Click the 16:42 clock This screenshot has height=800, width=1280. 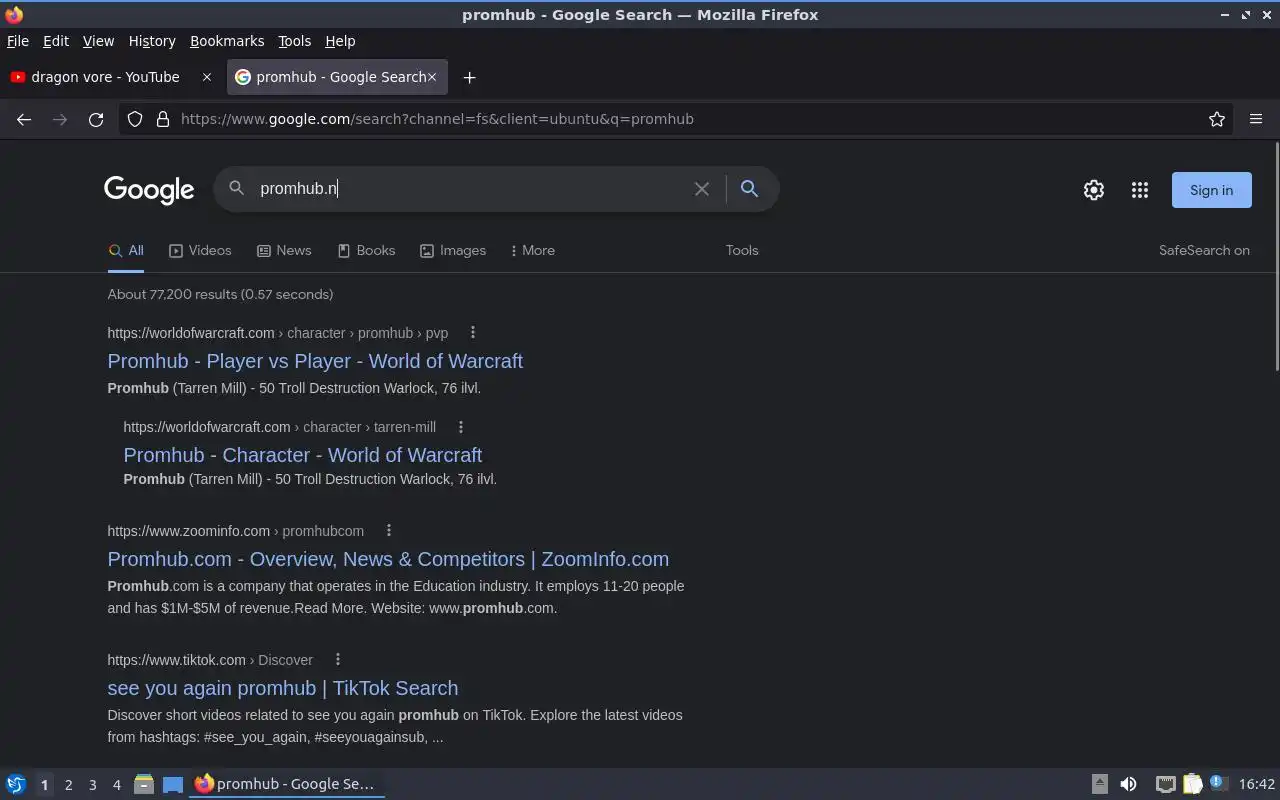1257,784
